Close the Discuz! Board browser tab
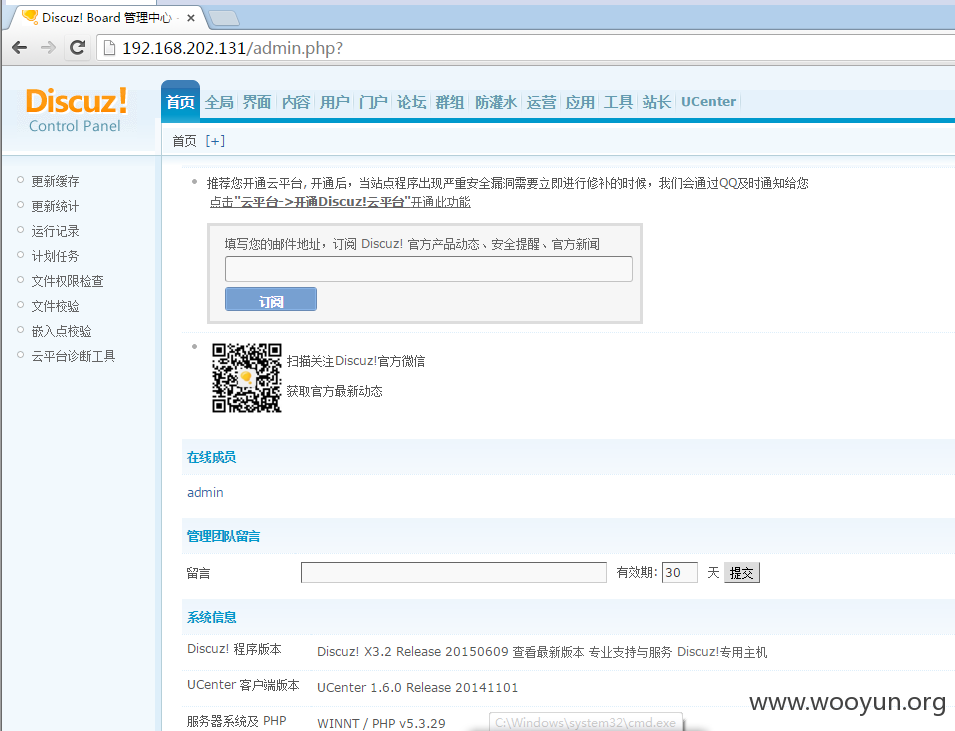Image resolution: width=955 pixels, height=731 pixels. click(191, 18)
